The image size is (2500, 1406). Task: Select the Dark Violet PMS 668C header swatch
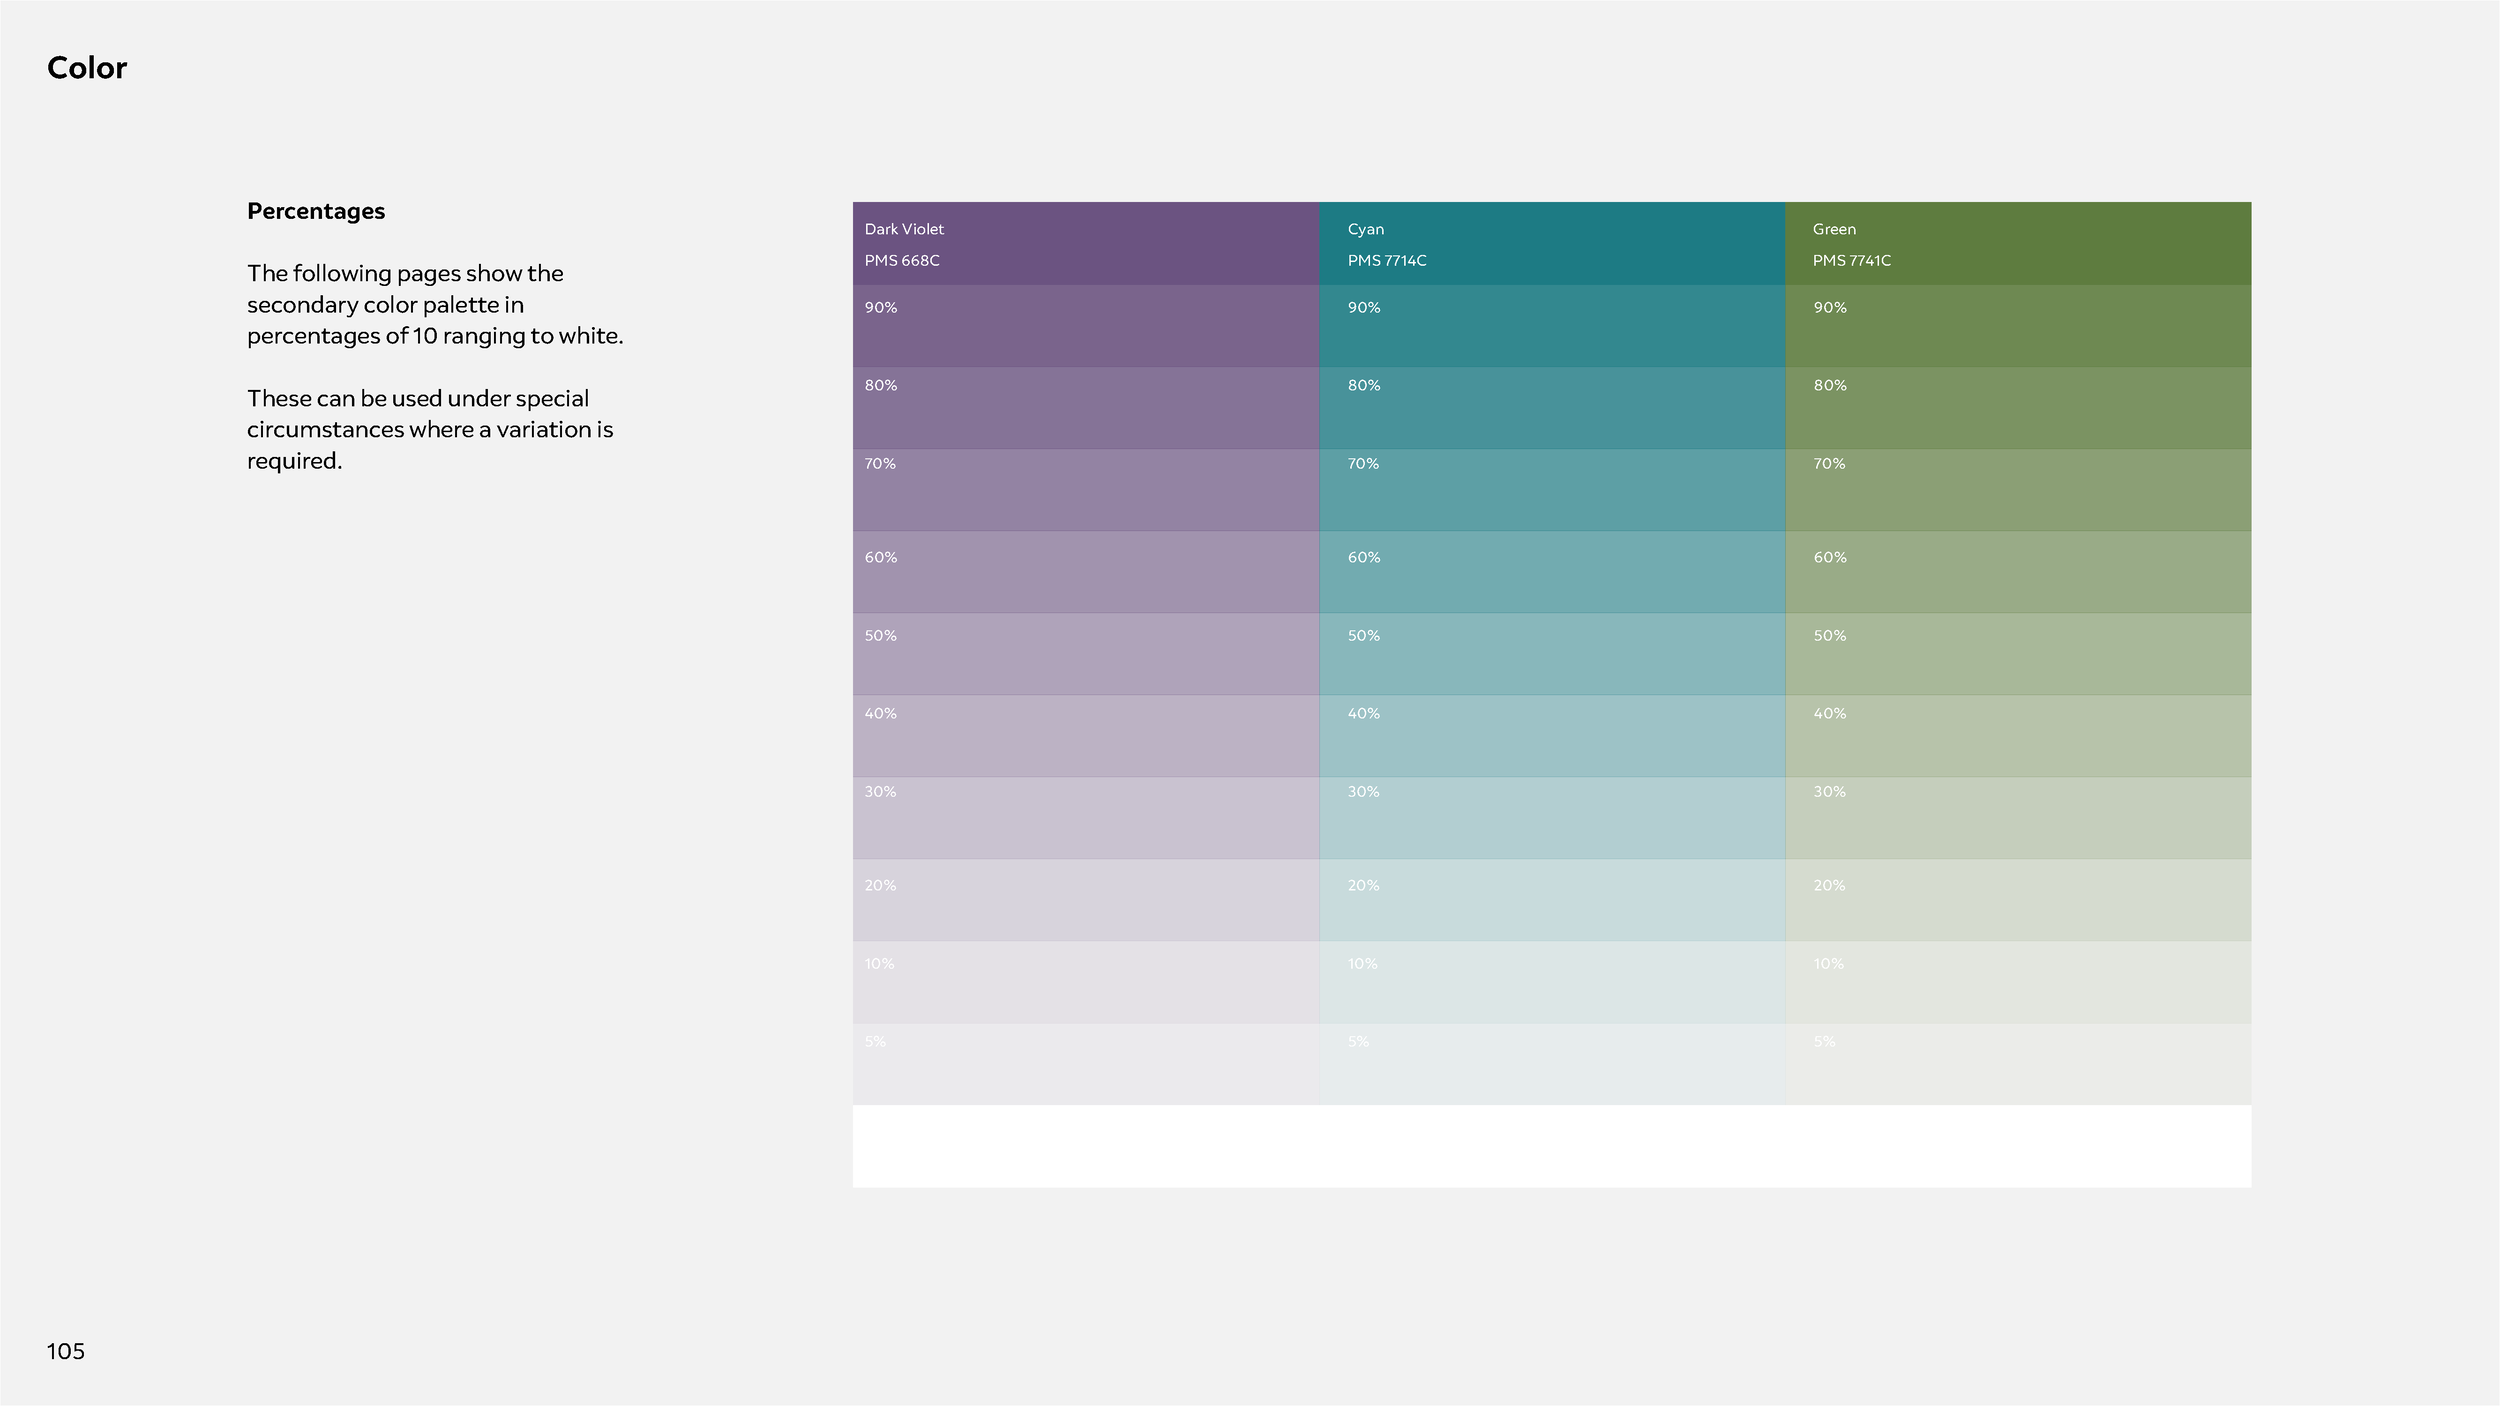coord(1085,243)
